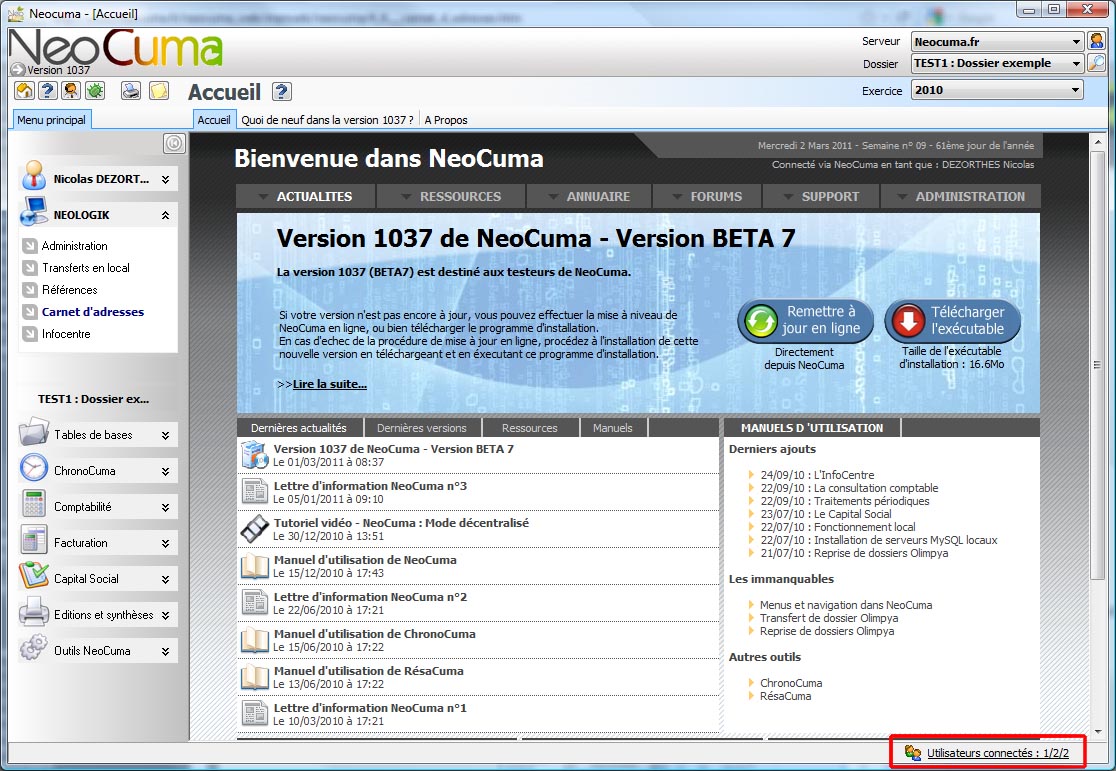Follow the Lire la suite link
Viewport: 1116px width, 771px height.
330,384
